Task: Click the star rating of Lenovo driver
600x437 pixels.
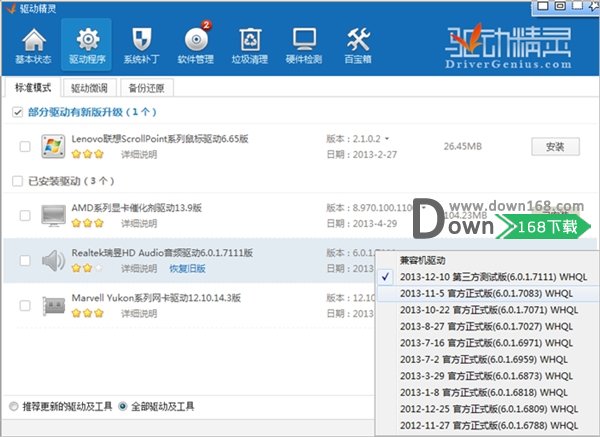Action: (x=88, y=154)
